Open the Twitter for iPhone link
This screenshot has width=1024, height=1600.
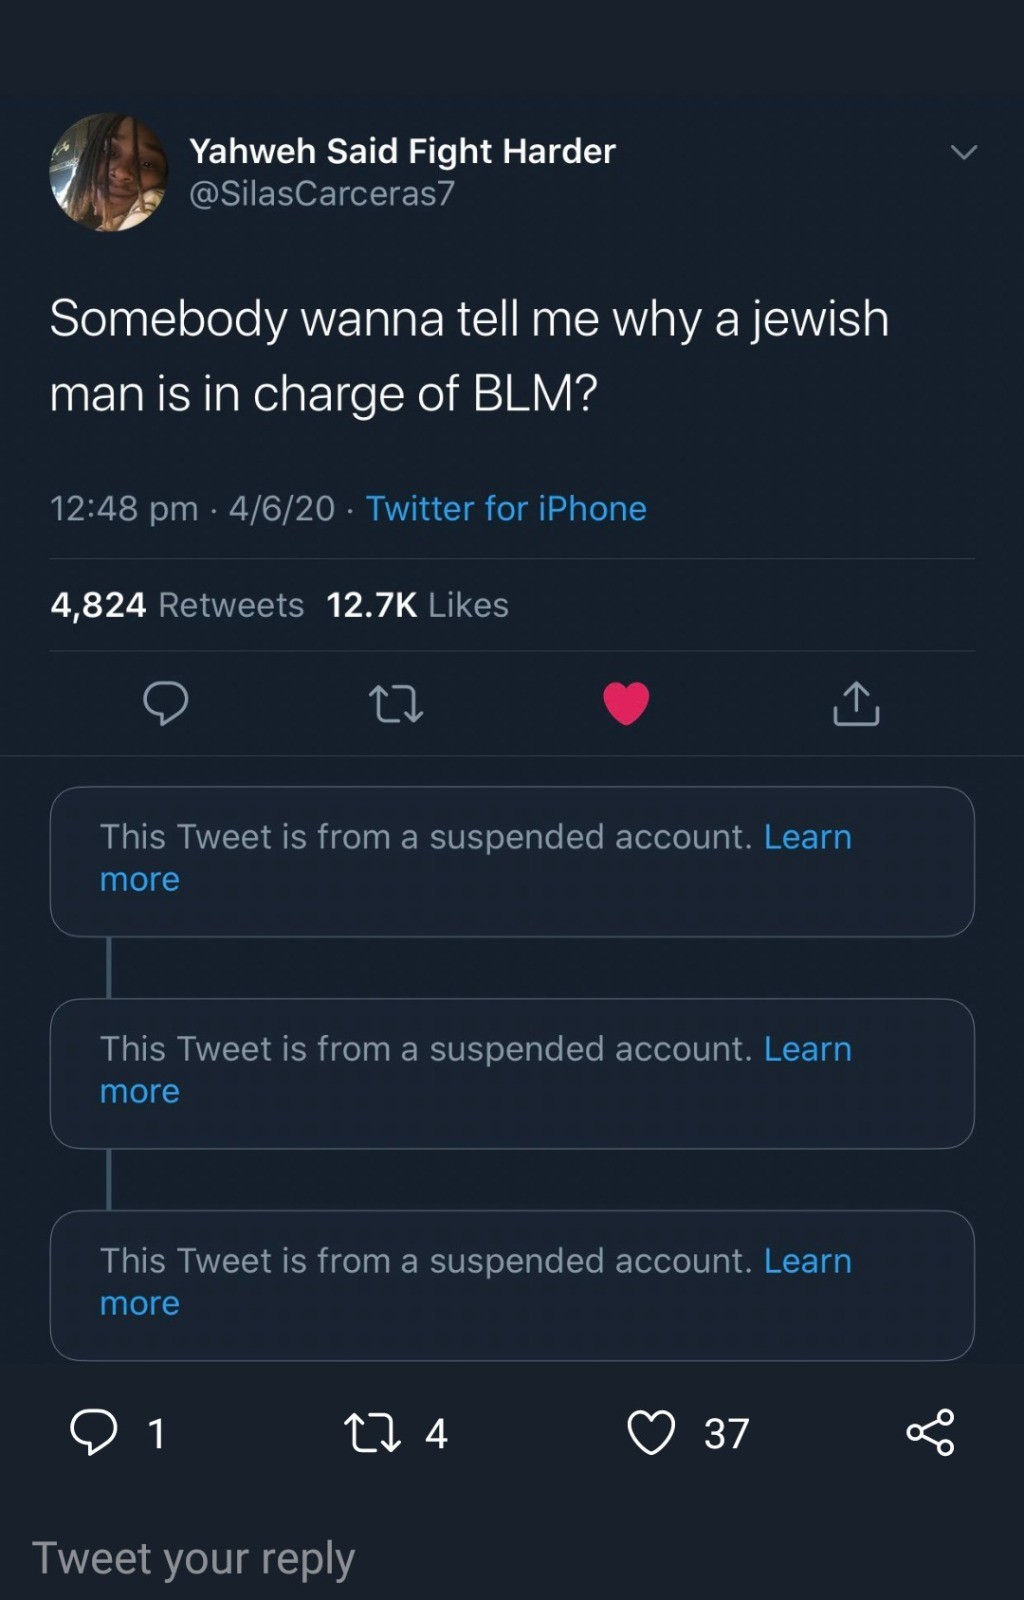506,509
